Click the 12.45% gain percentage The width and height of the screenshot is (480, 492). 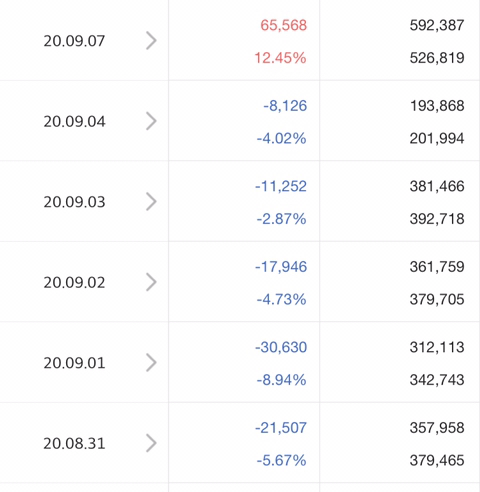[280, 58]
